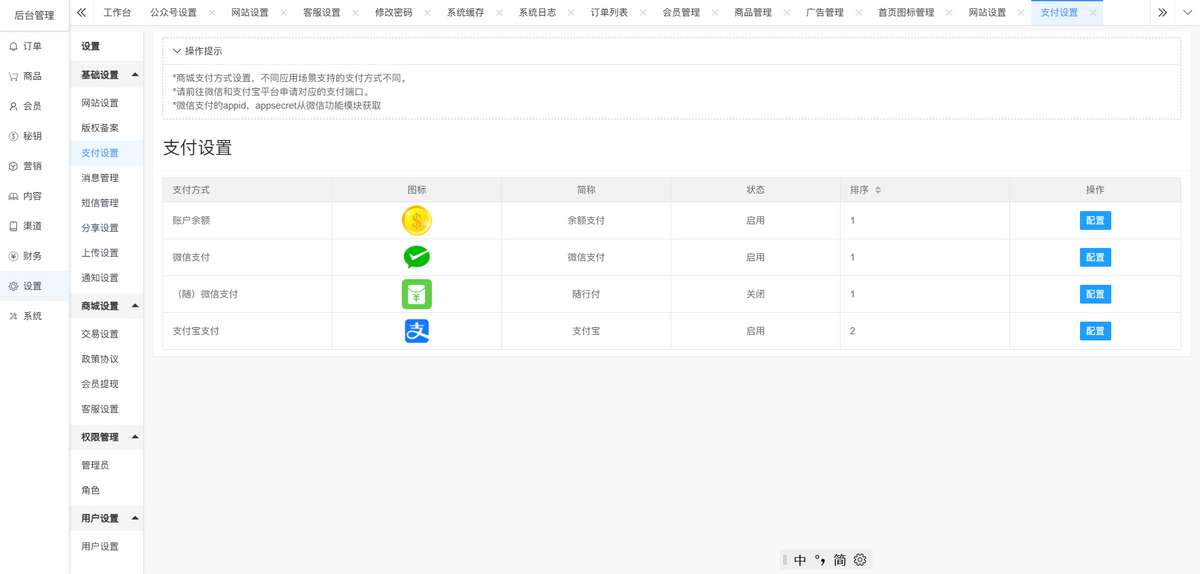This screenshot has width=1200, height=574.
Task: Configure 账户余额 payment with 配置 button
Action: pyautogui.click(x=1095, y=221)
